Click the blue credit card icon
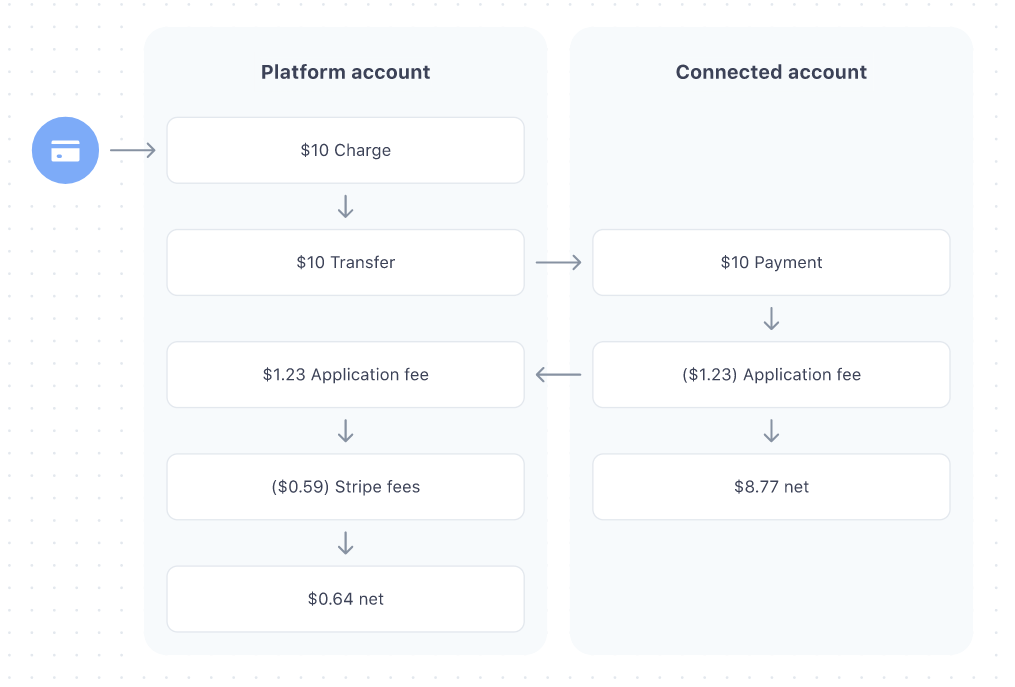Viewport: 1015px width, 687px height. (x=65, y=150)
